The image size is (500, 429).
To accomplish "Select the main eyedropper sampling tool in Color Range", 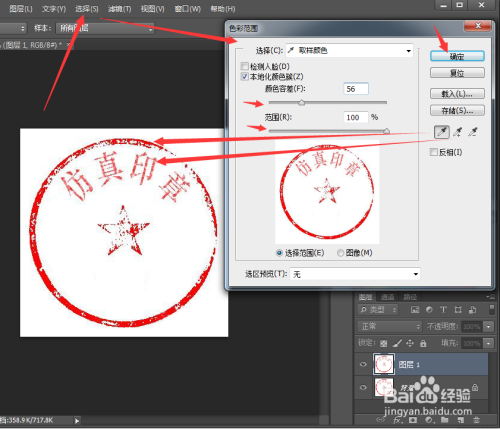I will tap(442, 132).
